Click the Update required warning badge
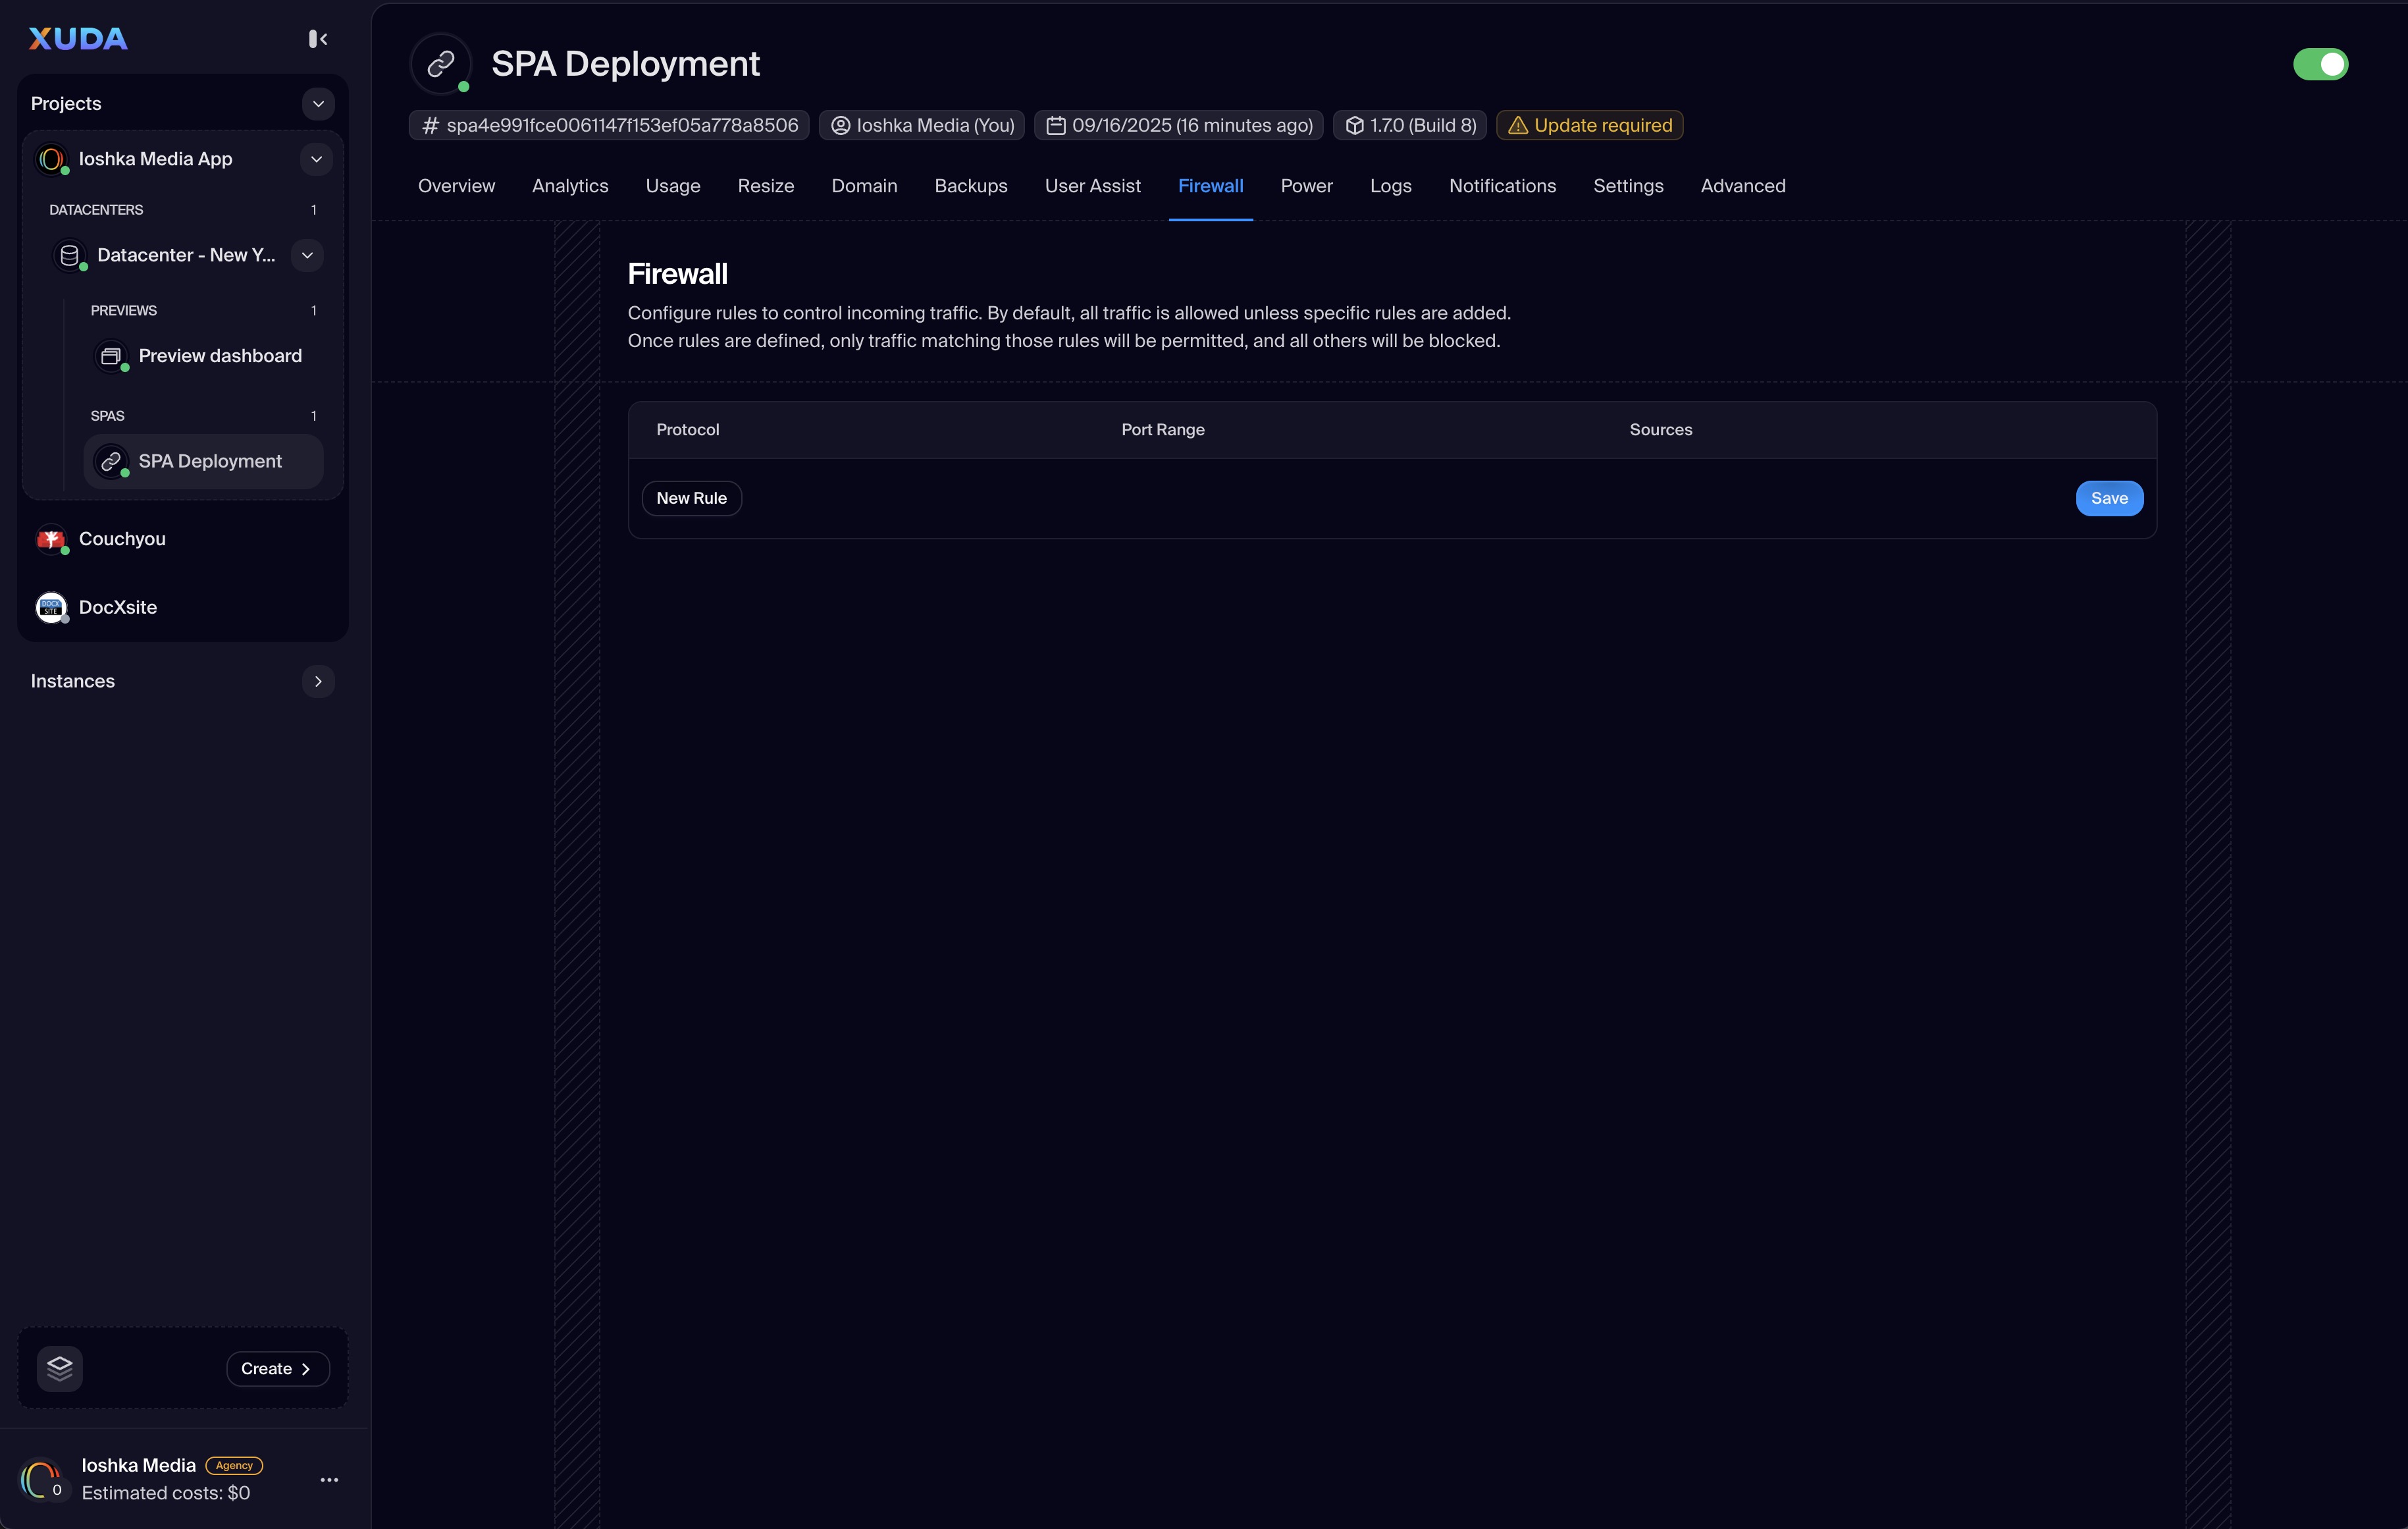This screenshot has width=2408, height=1529. tap(1589, 125)
